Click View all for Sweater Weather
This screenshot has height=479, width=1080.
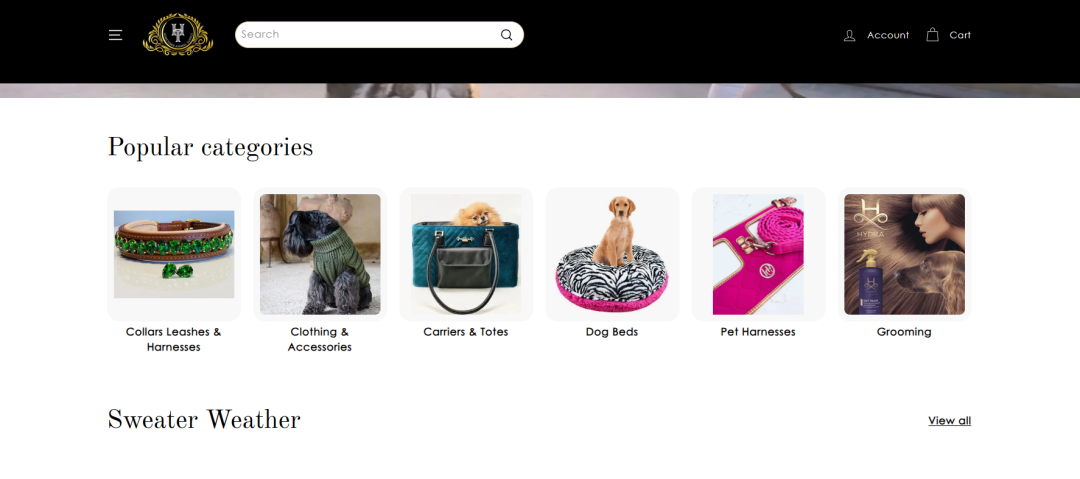[x=949, y=420]
